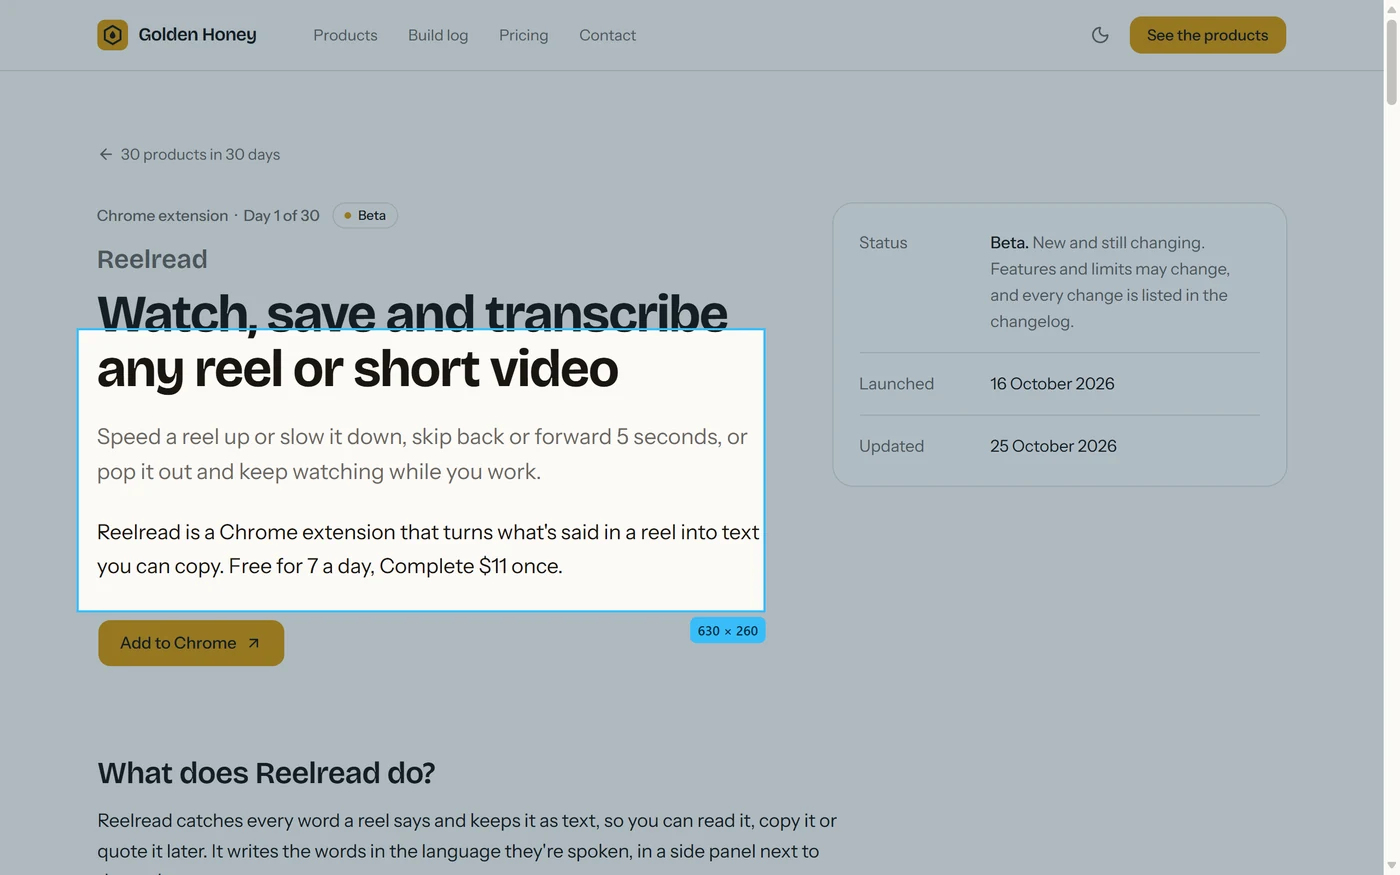Select the date 25 October 2026
This screenshot has height=875, width=1400.
point(1053,446)
